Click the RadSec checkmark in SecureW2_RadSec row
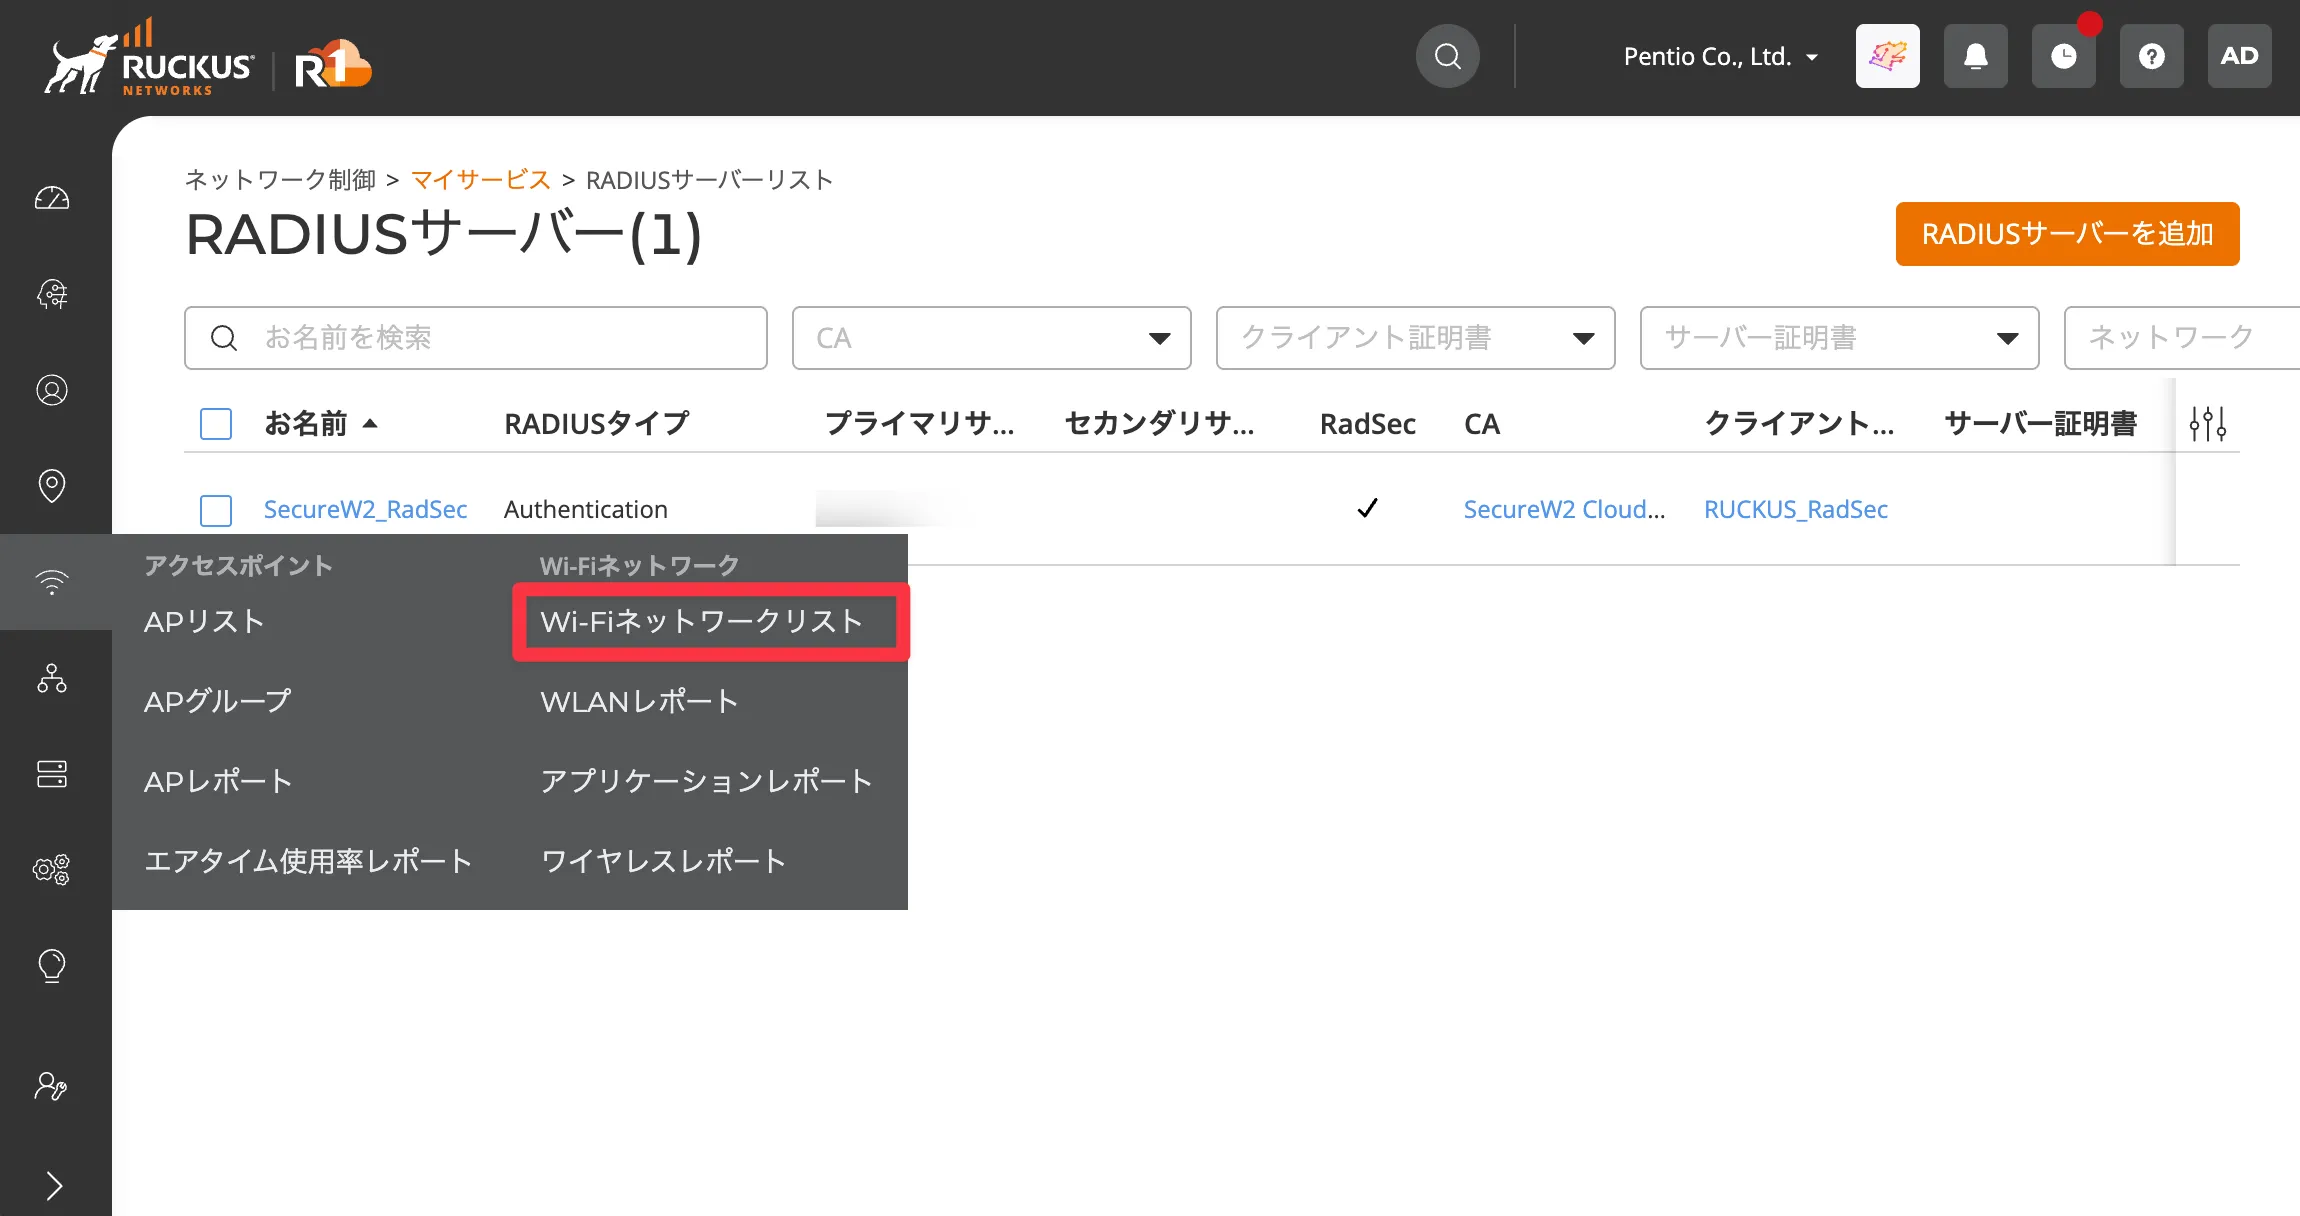Viewport: 2300px width, 1216px height. (x=1368, y=508)
